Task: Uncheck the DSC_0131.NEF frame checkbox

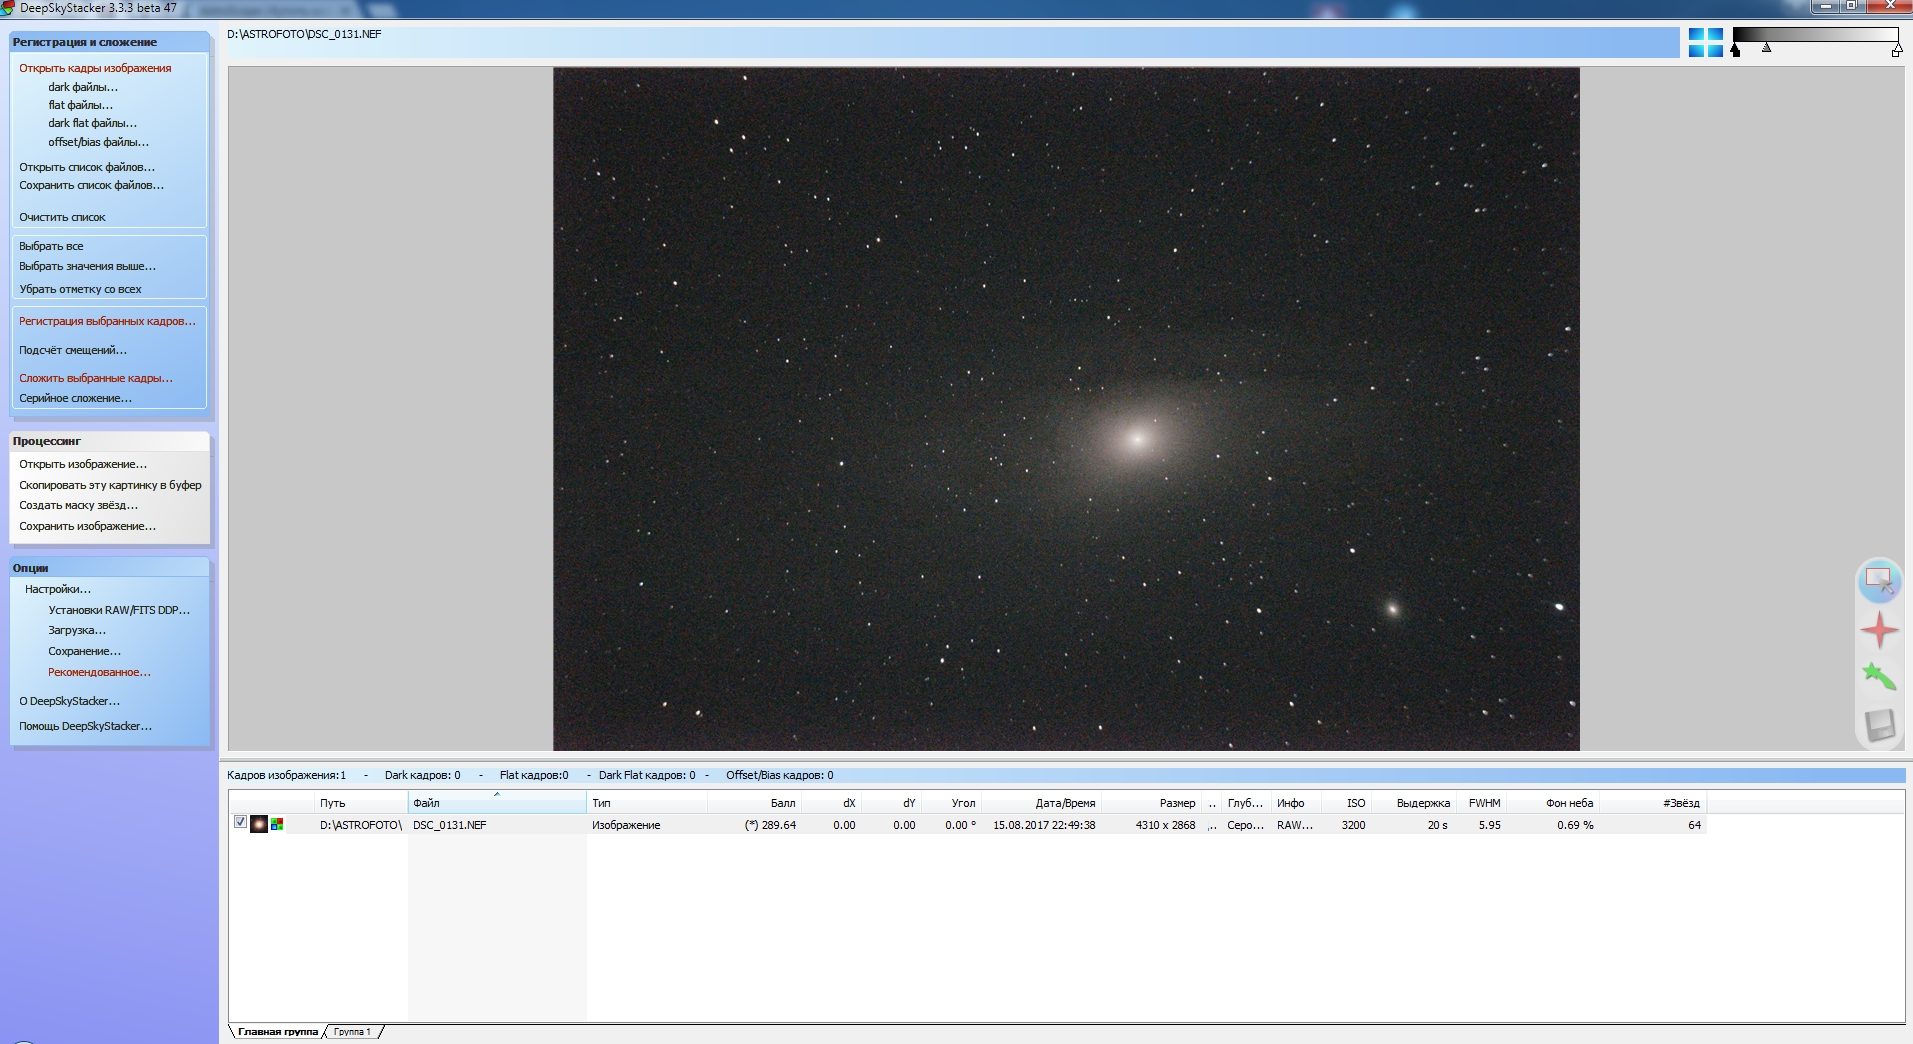Action: [240, 822]
